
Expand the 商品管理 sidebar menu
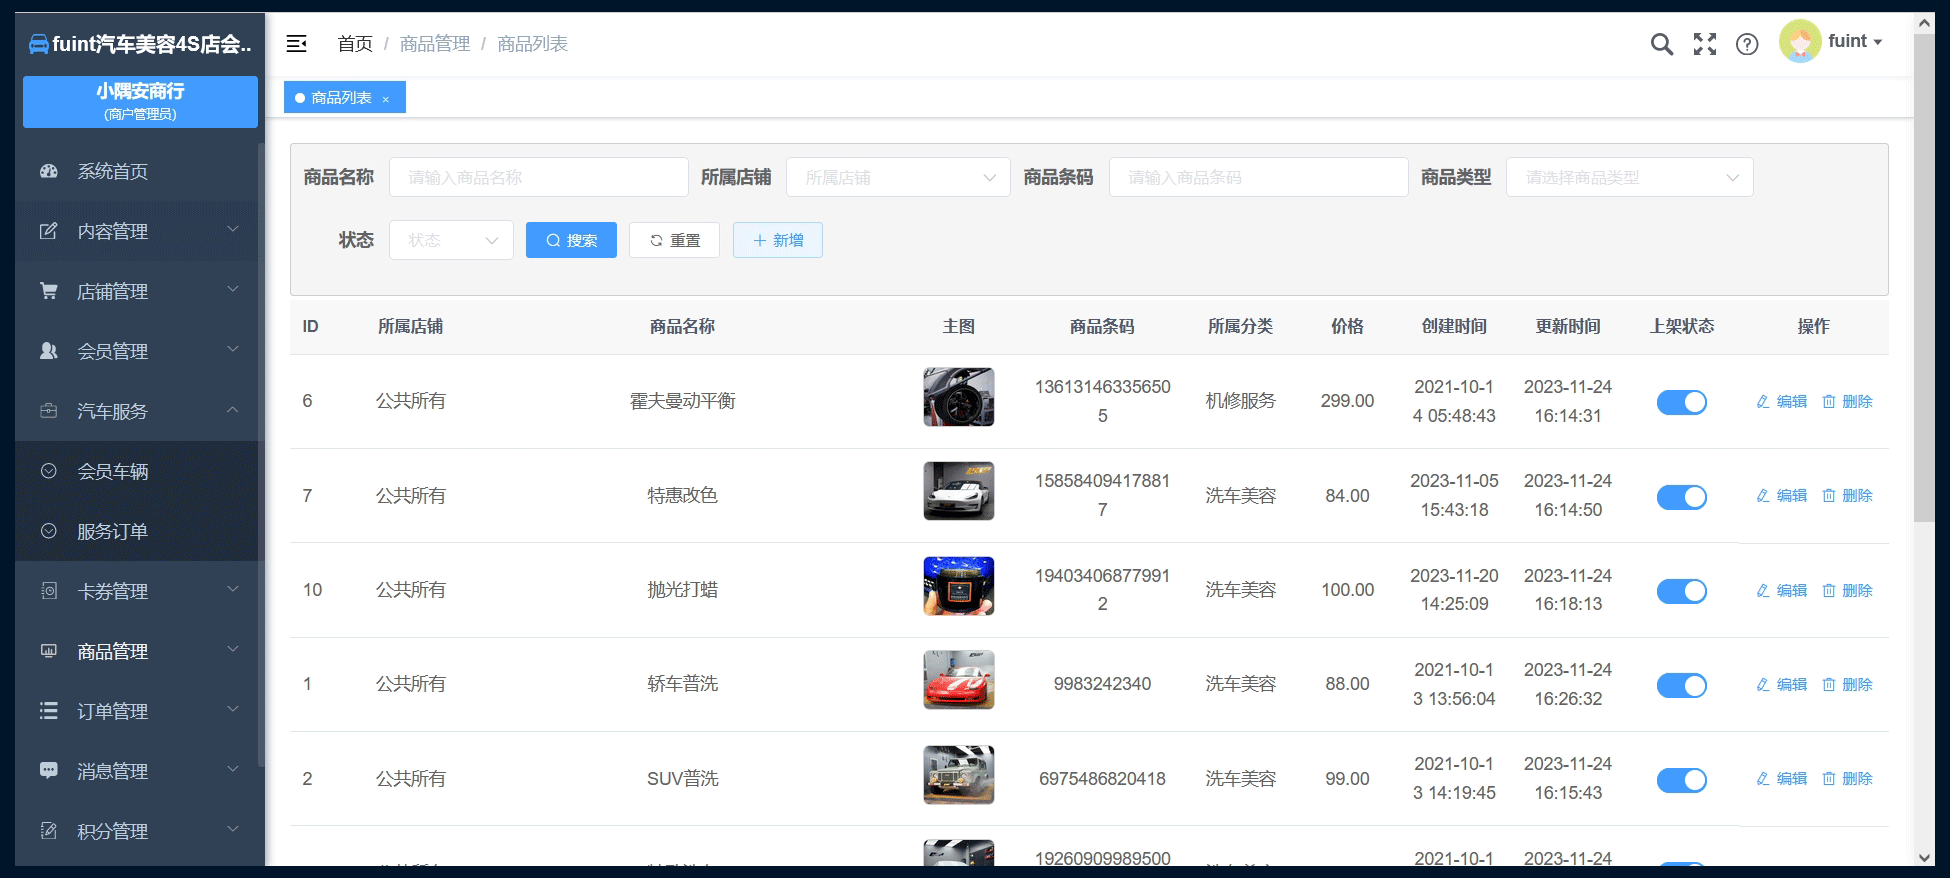click(138, 651)
